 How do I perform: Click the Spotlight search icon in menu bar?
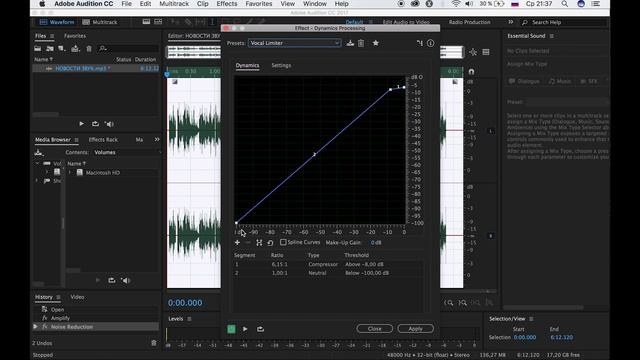(564, 4)
